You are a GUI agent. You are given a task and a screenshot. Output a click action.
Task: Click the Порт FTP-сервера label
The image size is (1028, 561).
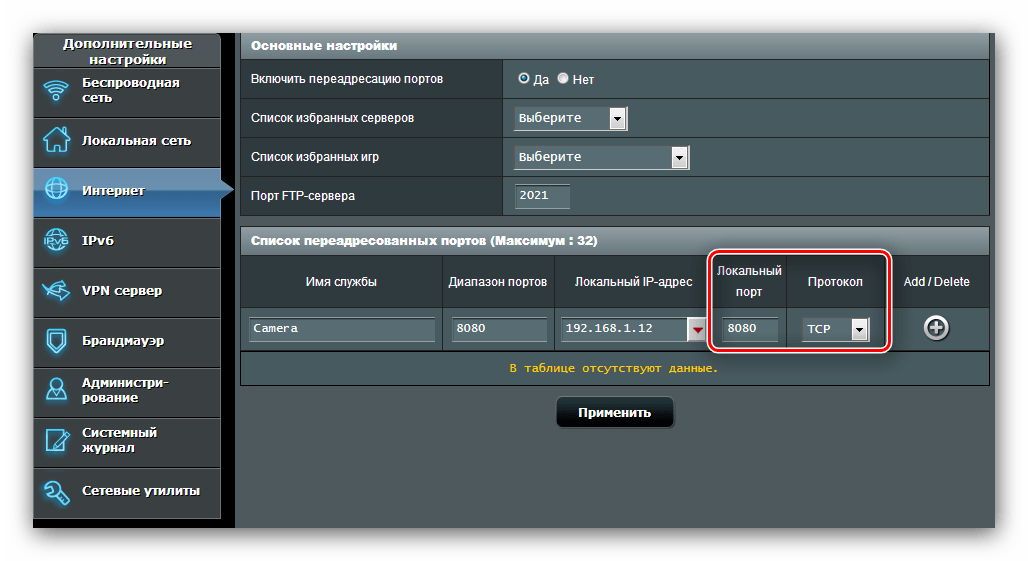[x=303, y=195]
